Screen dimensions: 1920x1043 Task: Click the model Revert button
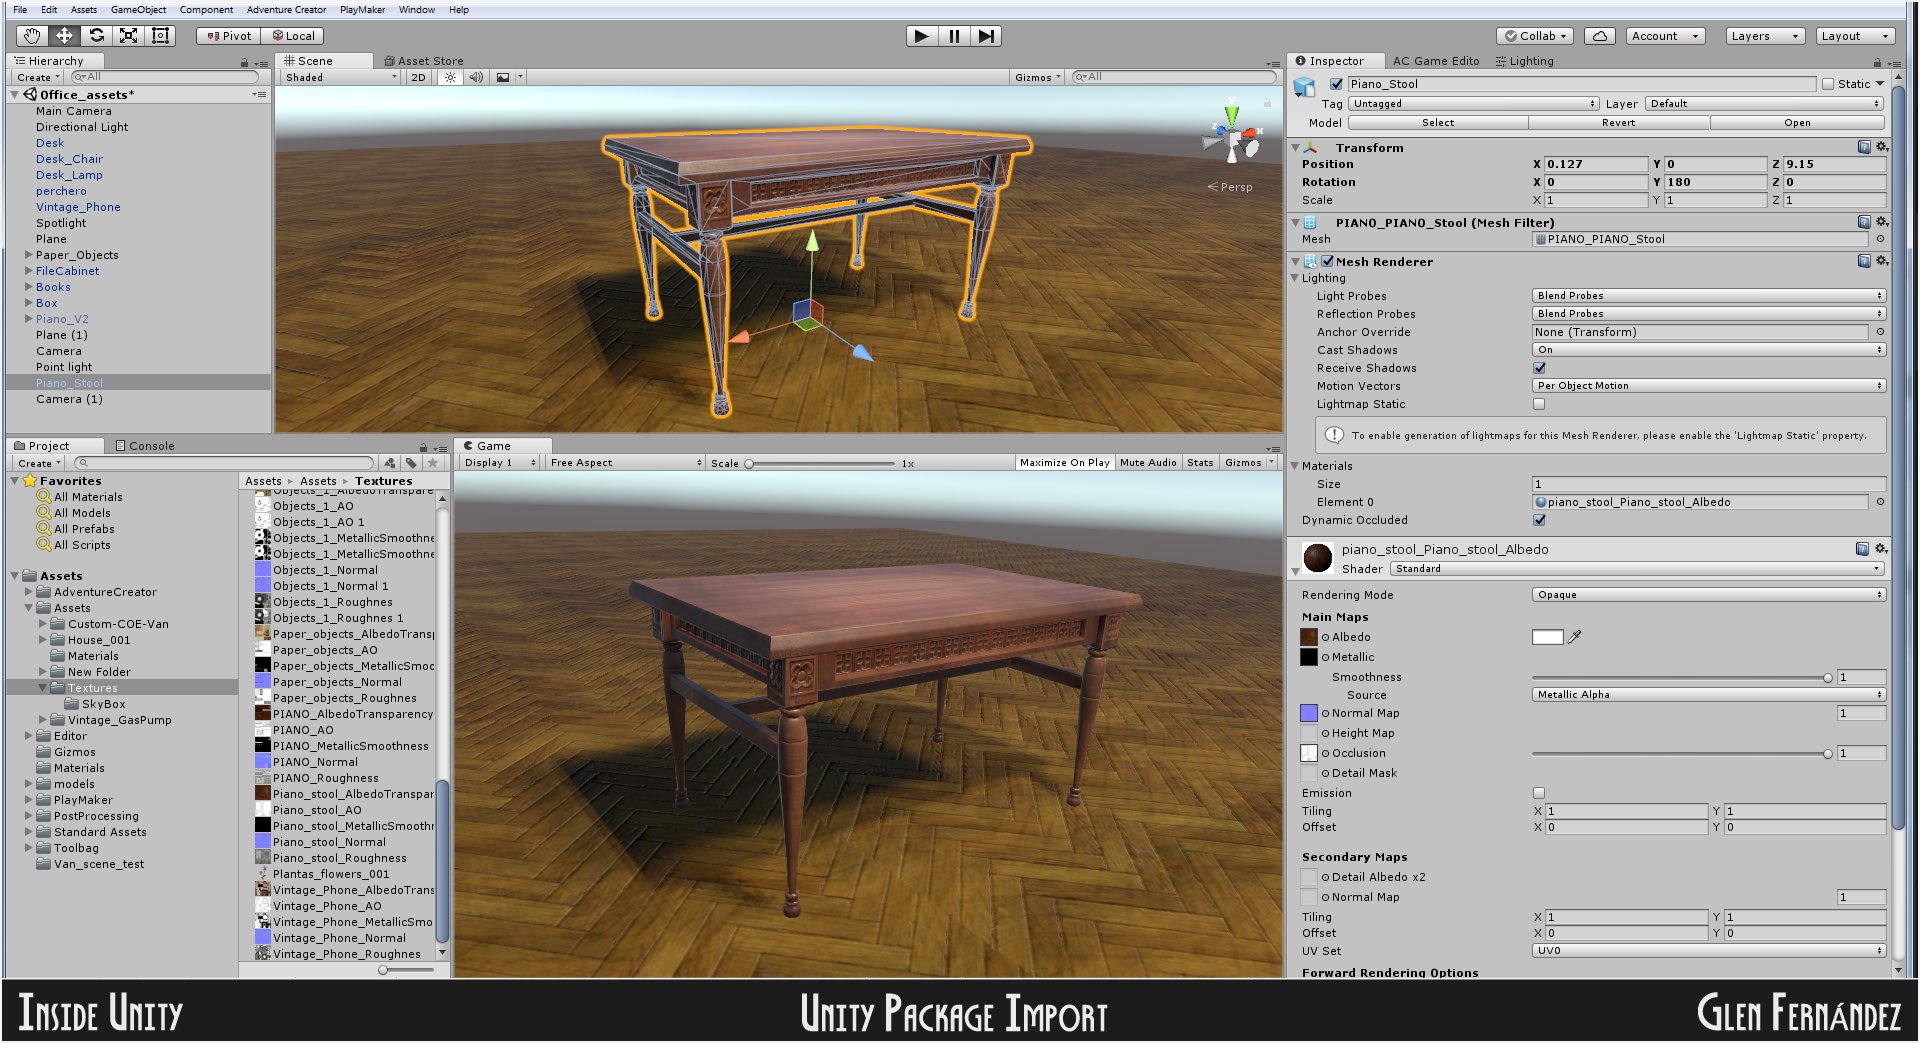1618,123
